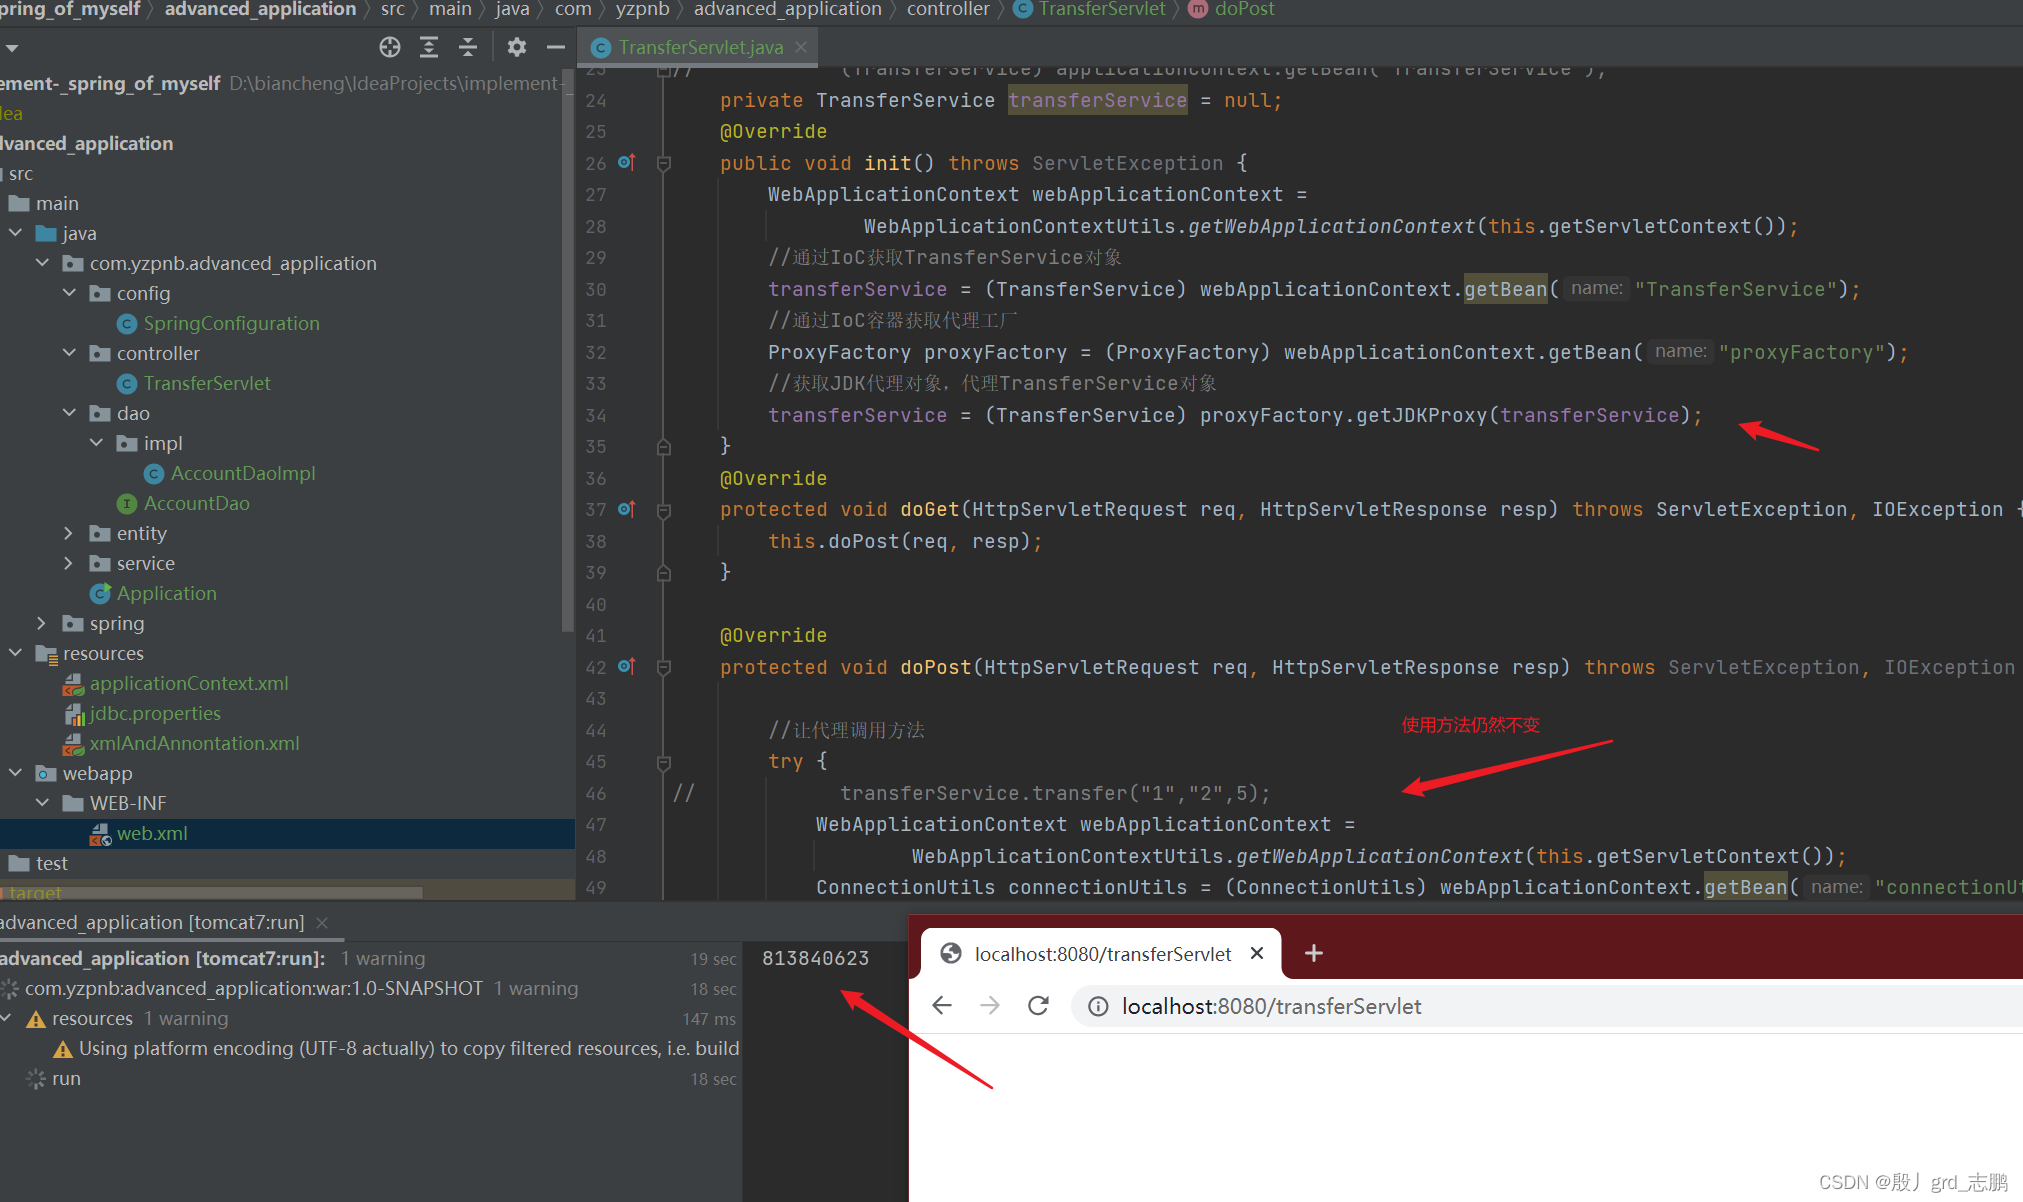The image size is (2023, 1202).
Task: Open project panel settings gear
Action: coord(516,47)
